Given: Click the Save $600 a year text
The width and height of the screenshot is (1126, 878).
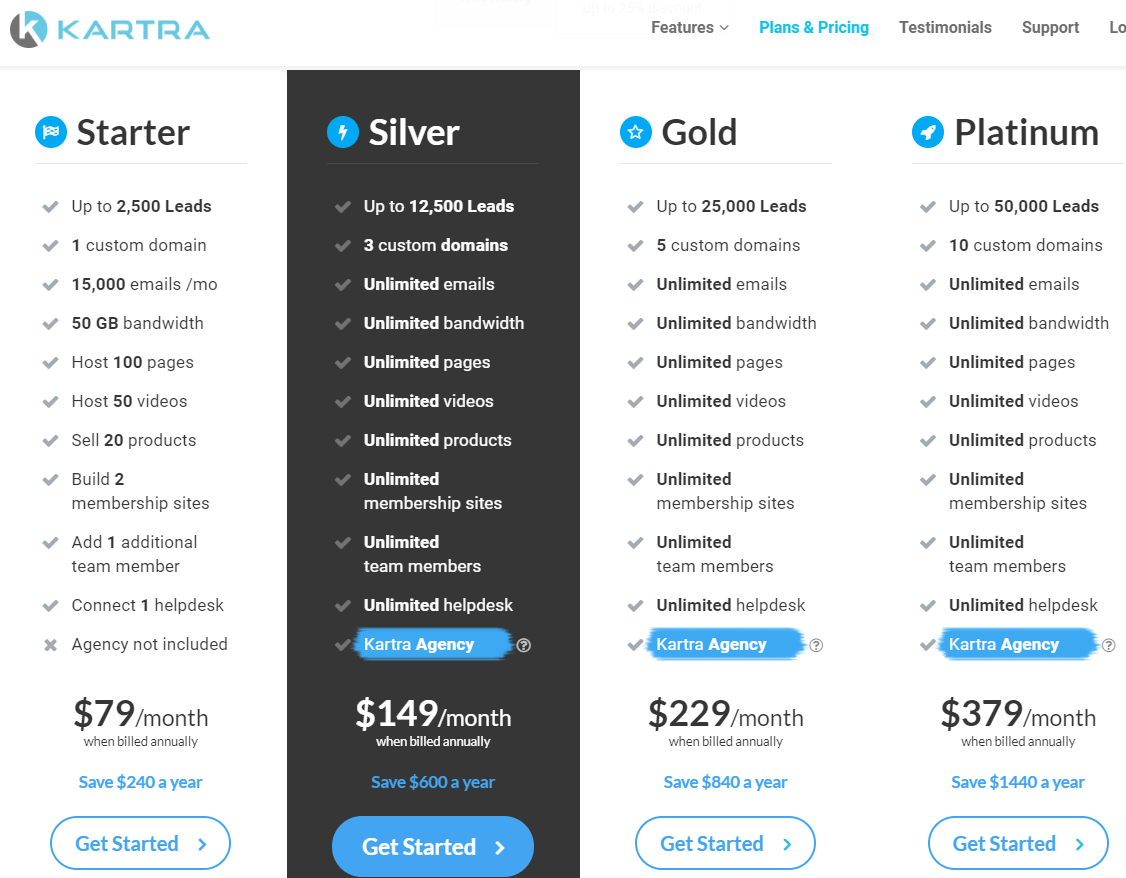Looking at the screenshot, I should (x=433, y=782).
